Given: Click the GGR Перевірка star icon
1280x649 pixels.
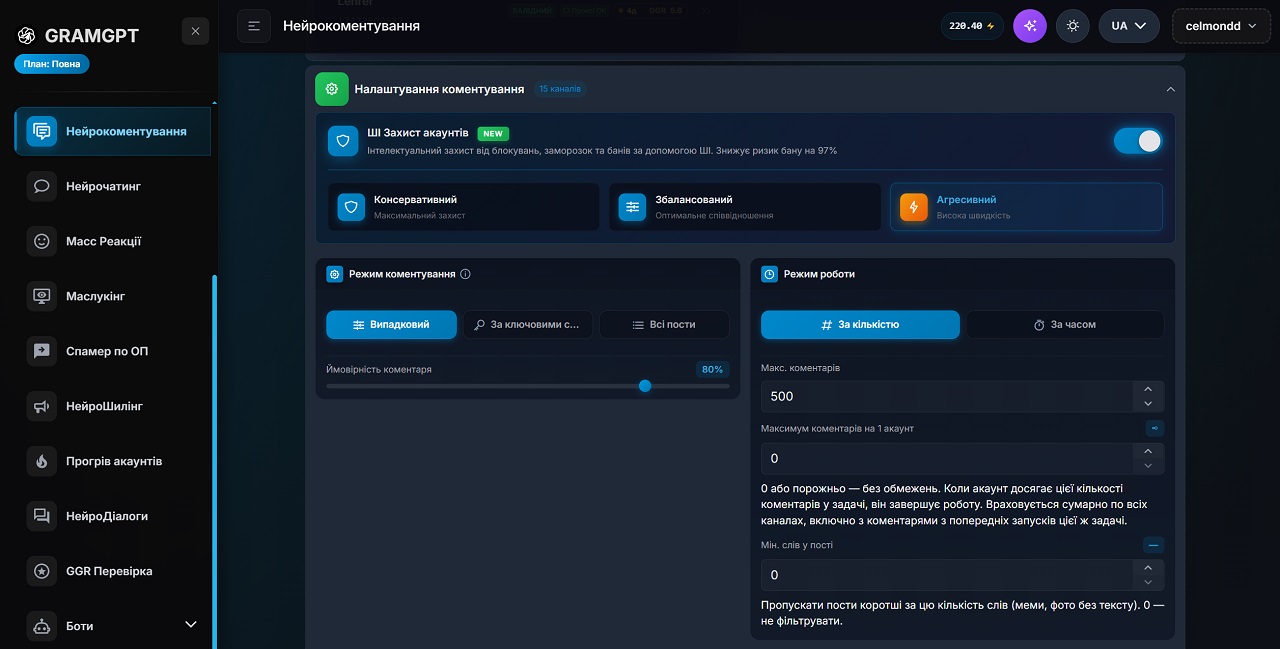Looking at the screenshot, I should point(42,571).
